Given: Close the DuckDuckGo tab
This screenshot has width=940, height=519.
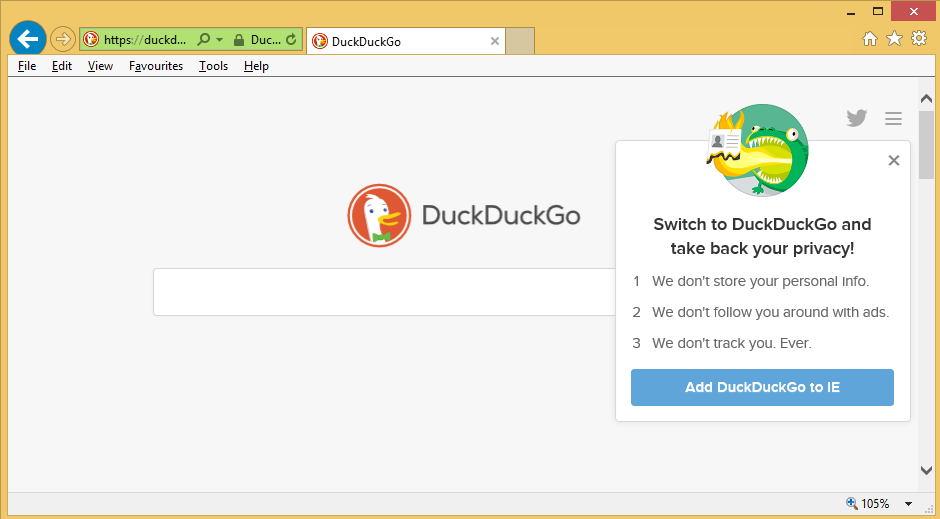Looking at the screenshot, I should point(495,41).
